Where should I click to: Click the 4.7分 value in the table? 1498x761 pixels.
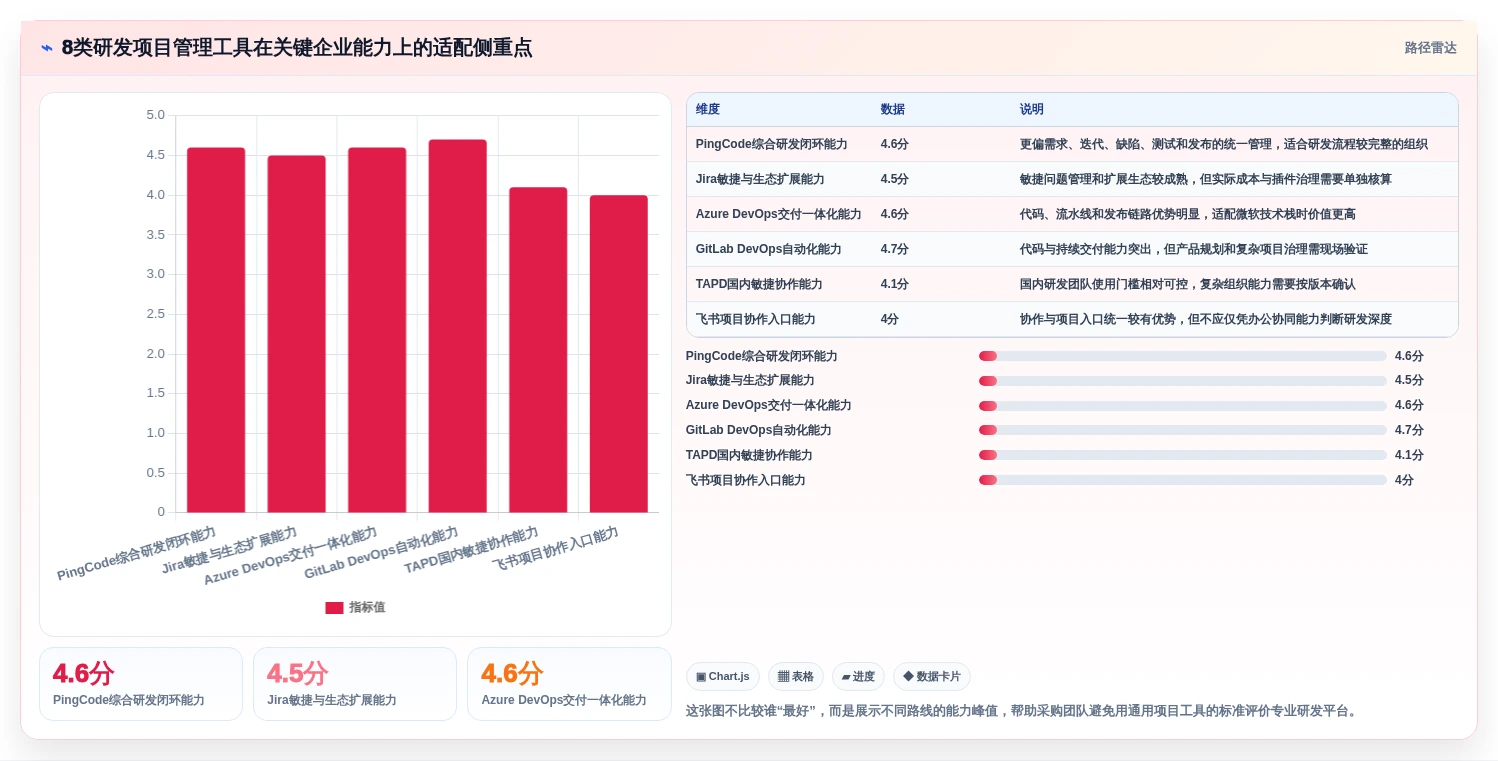pos(895,249)
